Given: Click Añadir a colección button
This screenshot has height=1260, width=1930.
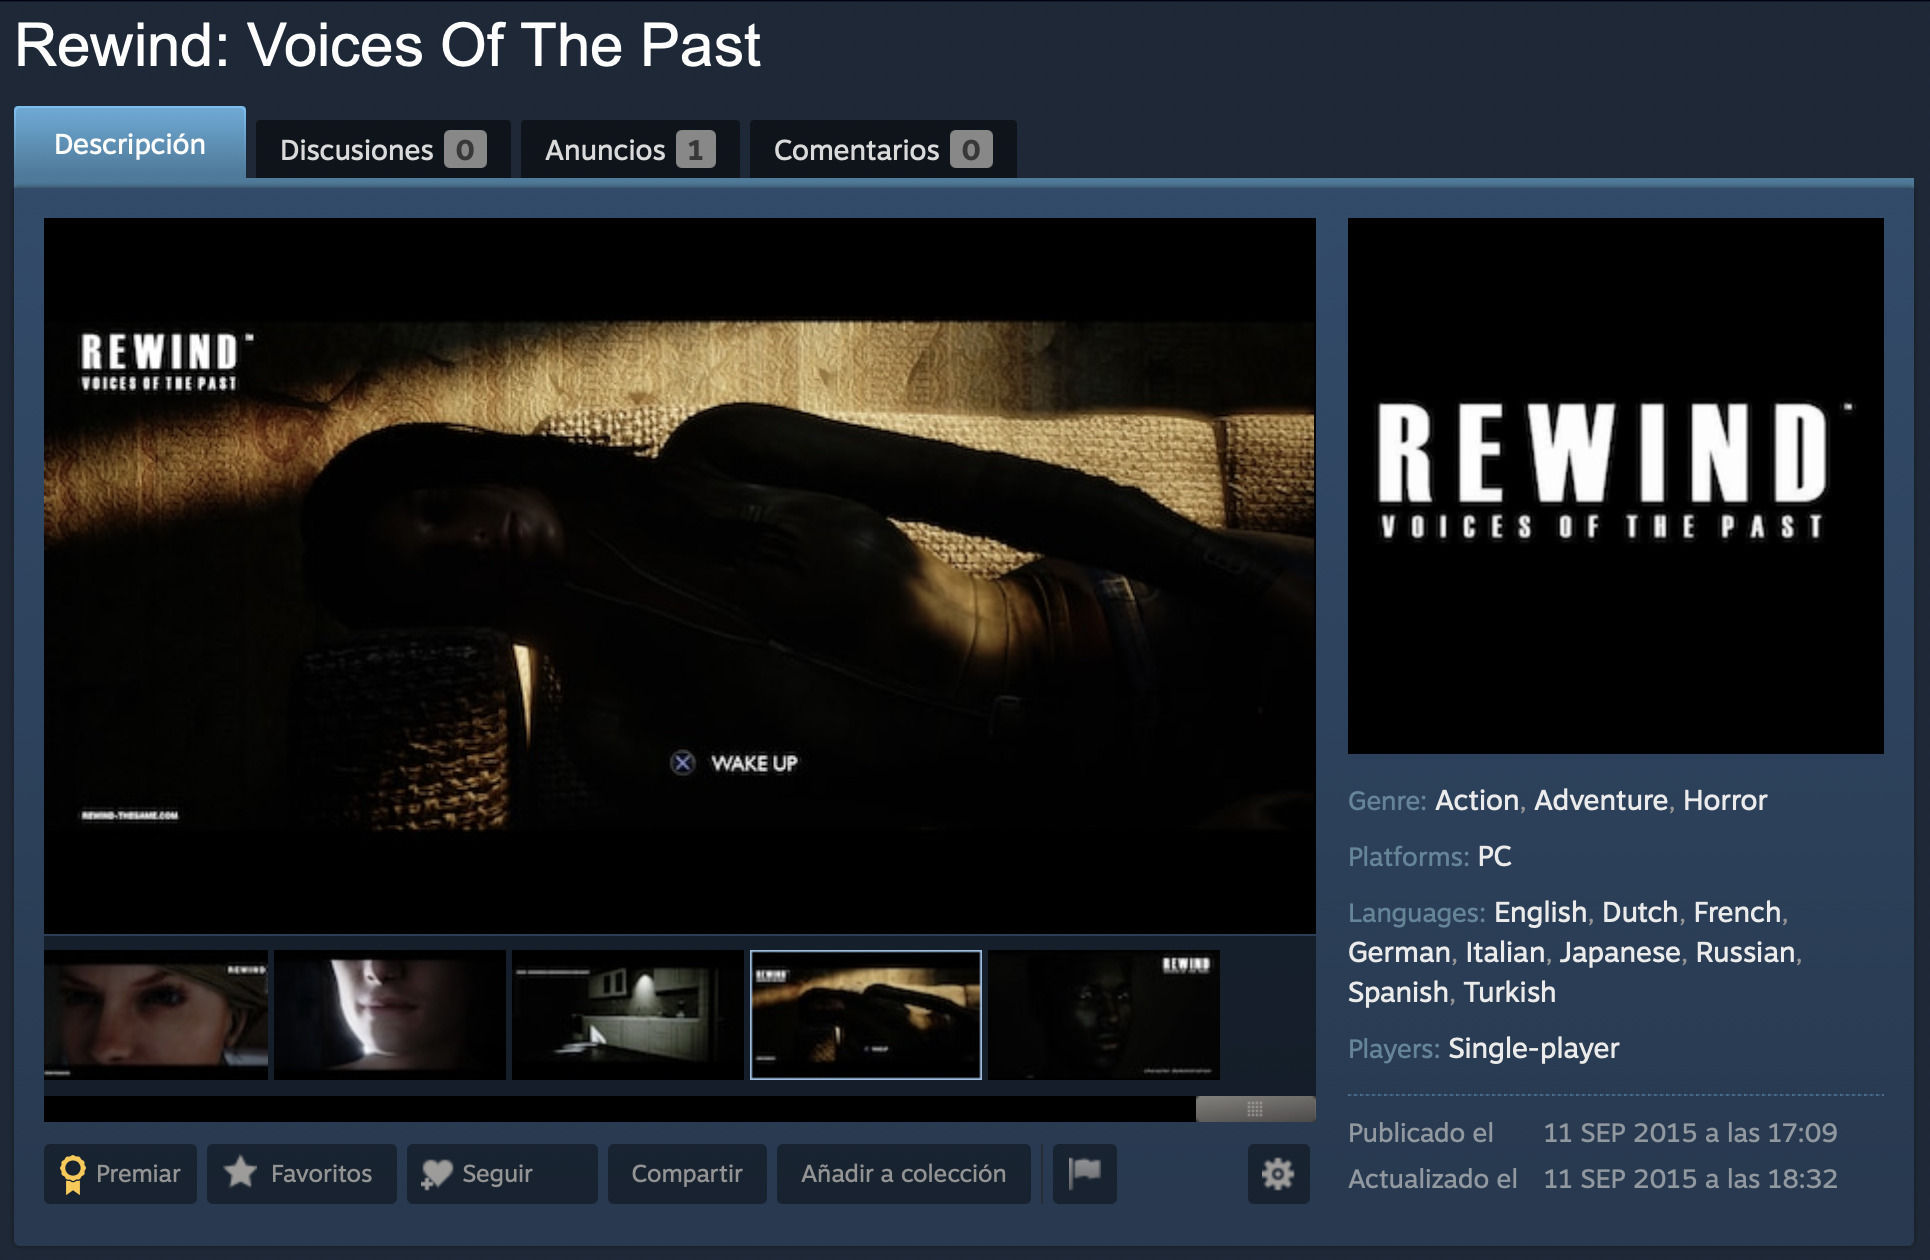Looking at the screenshot, I should click(903, 1173).
